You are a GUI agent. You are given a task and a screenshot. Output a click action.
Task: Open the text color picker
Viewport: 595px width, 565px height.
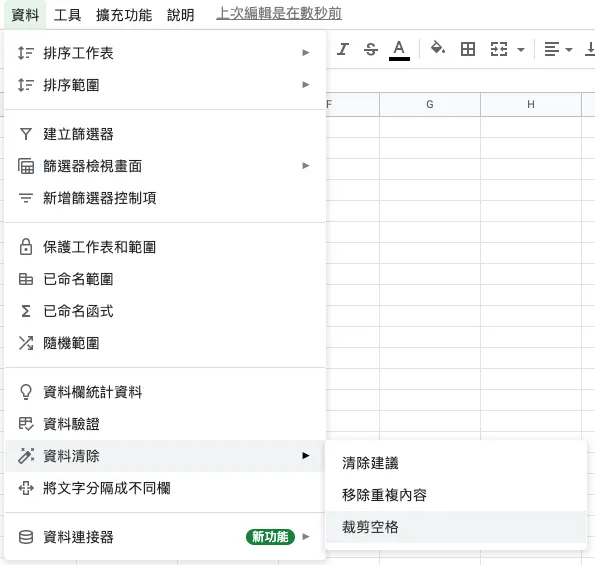(399, 50)
